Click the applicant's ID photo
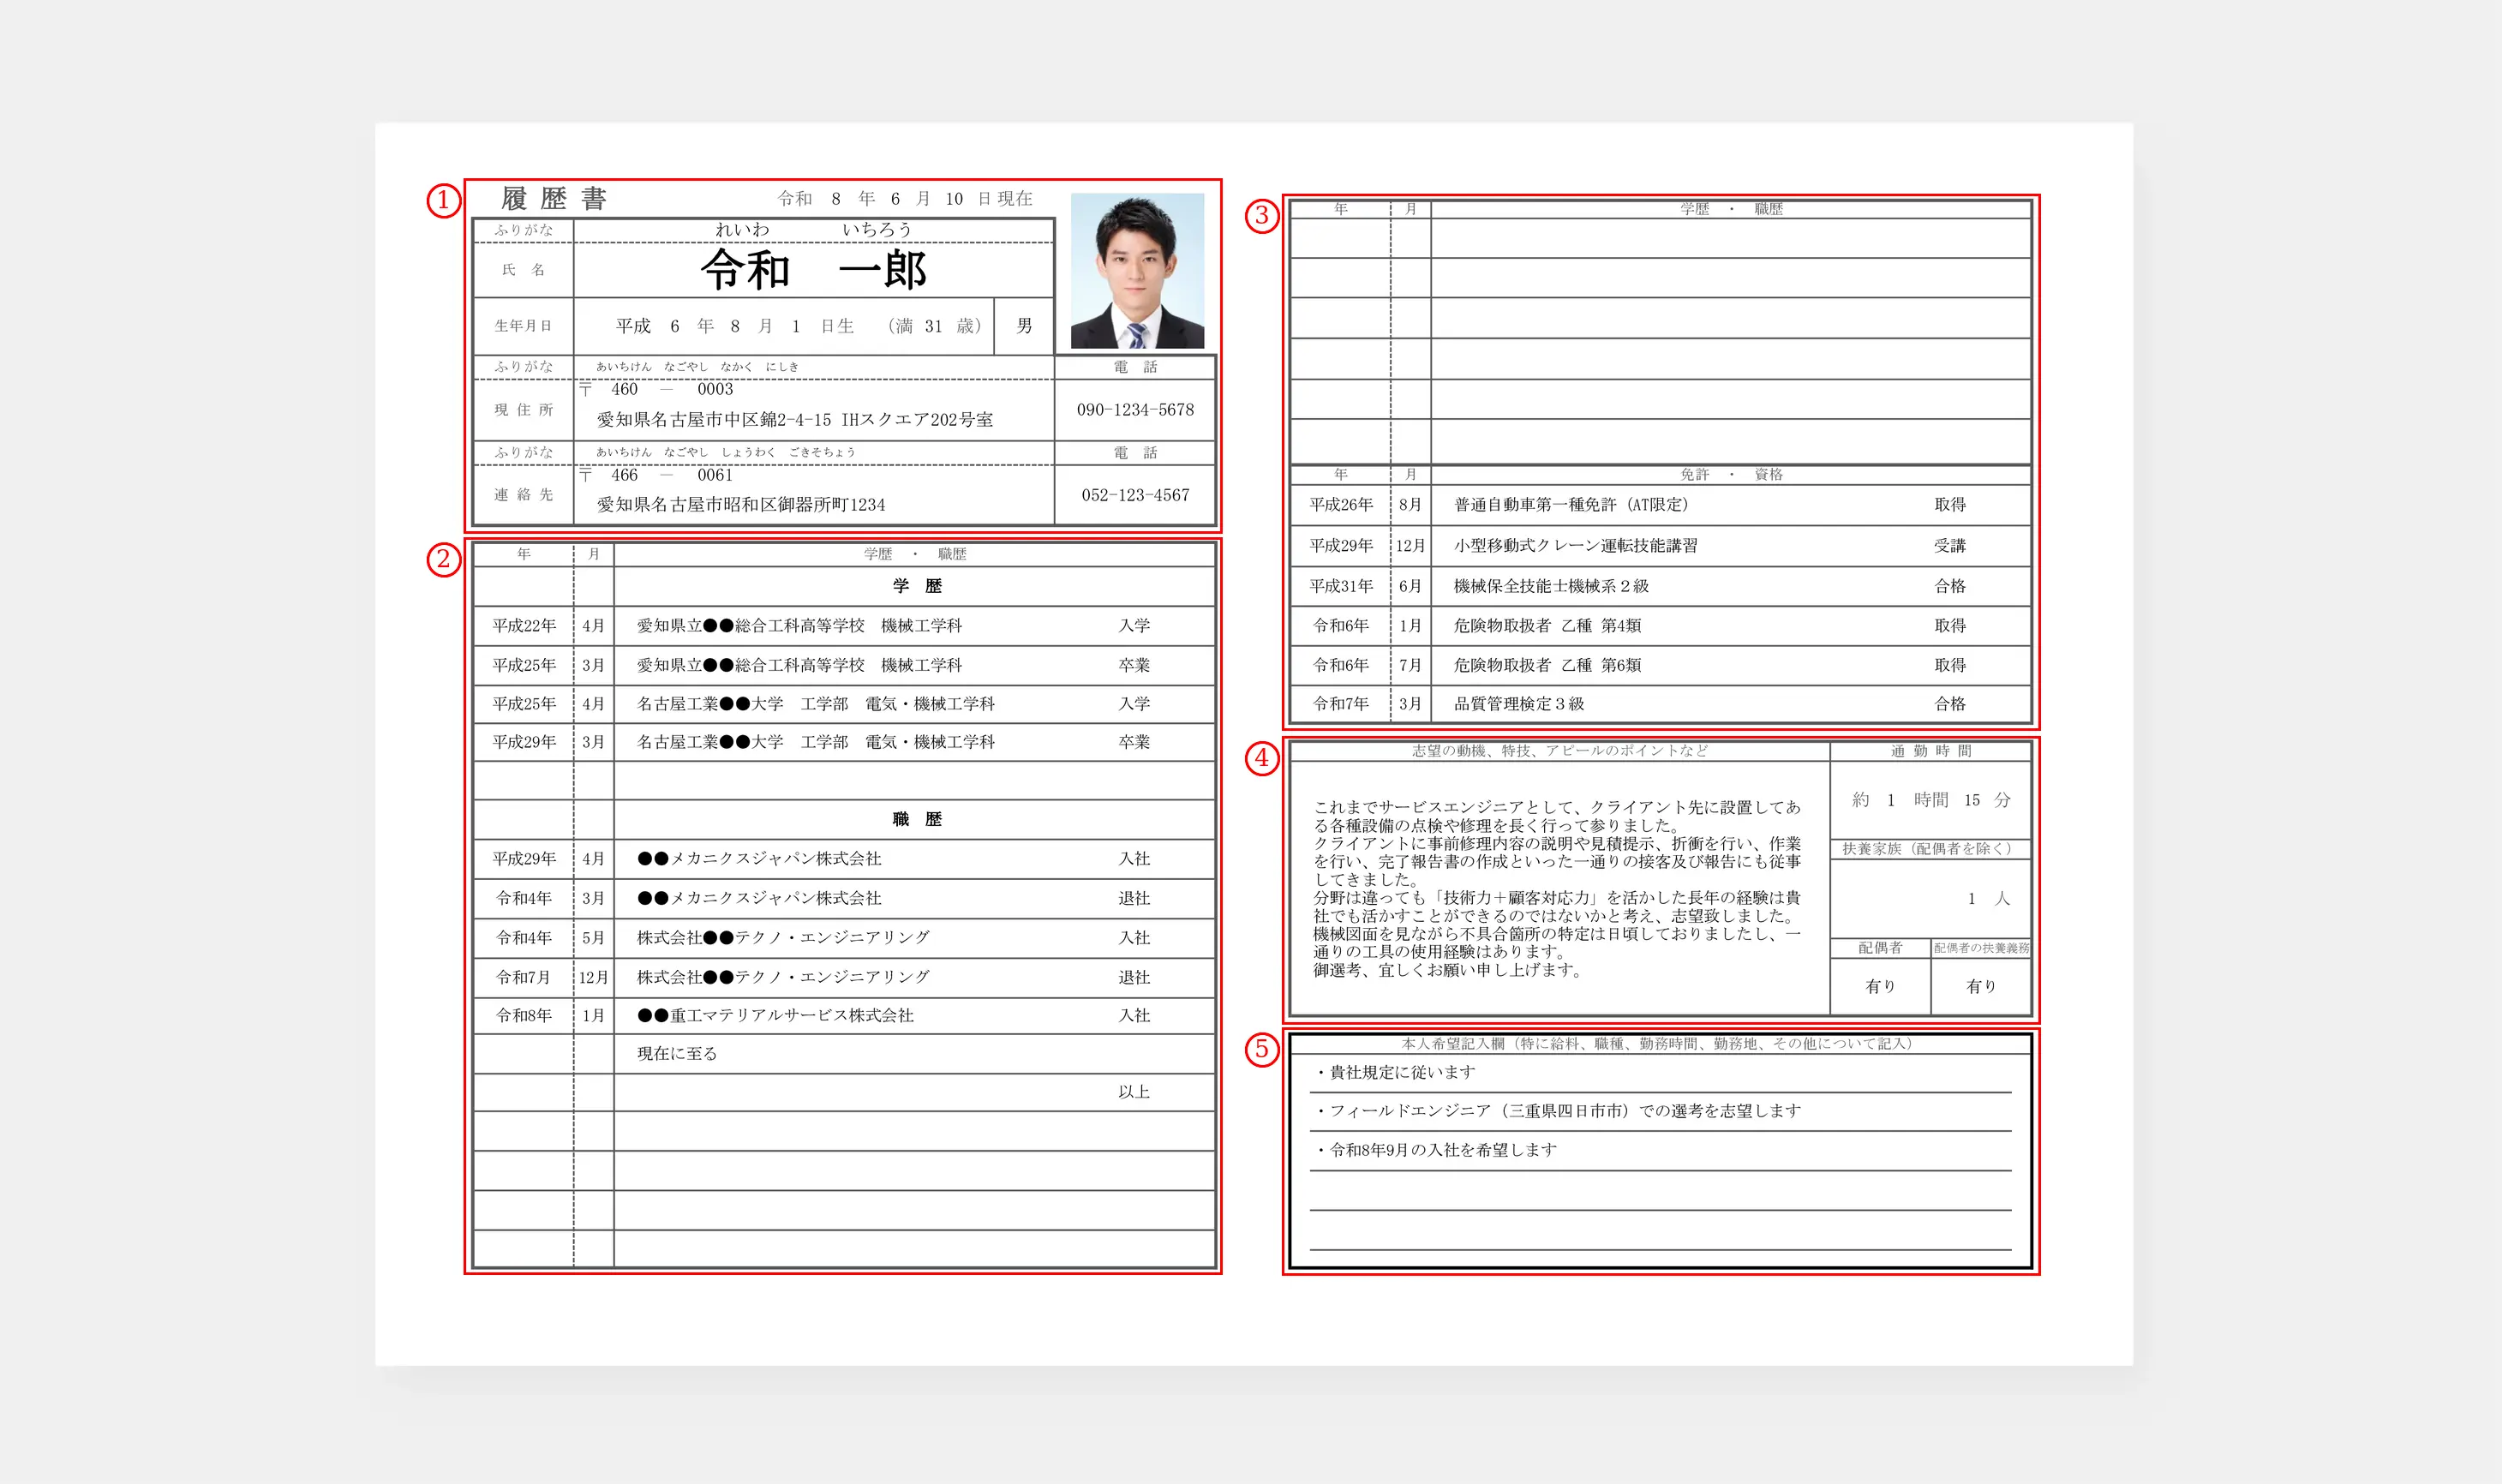 click(x=1137, y=271)
